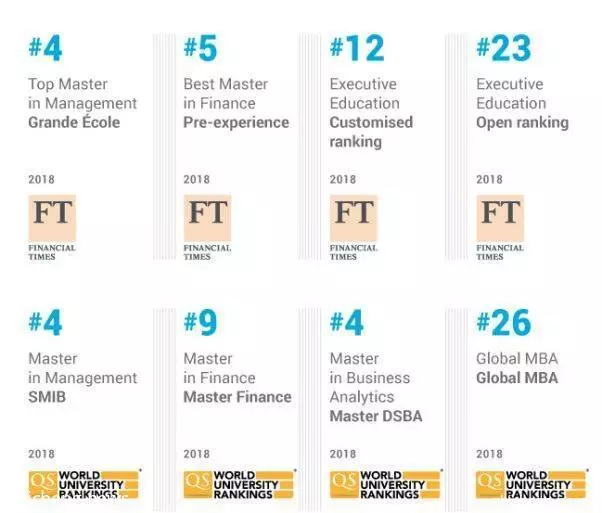Select the Grande École text
Screen dimensions: 602x513
(74, 122)
